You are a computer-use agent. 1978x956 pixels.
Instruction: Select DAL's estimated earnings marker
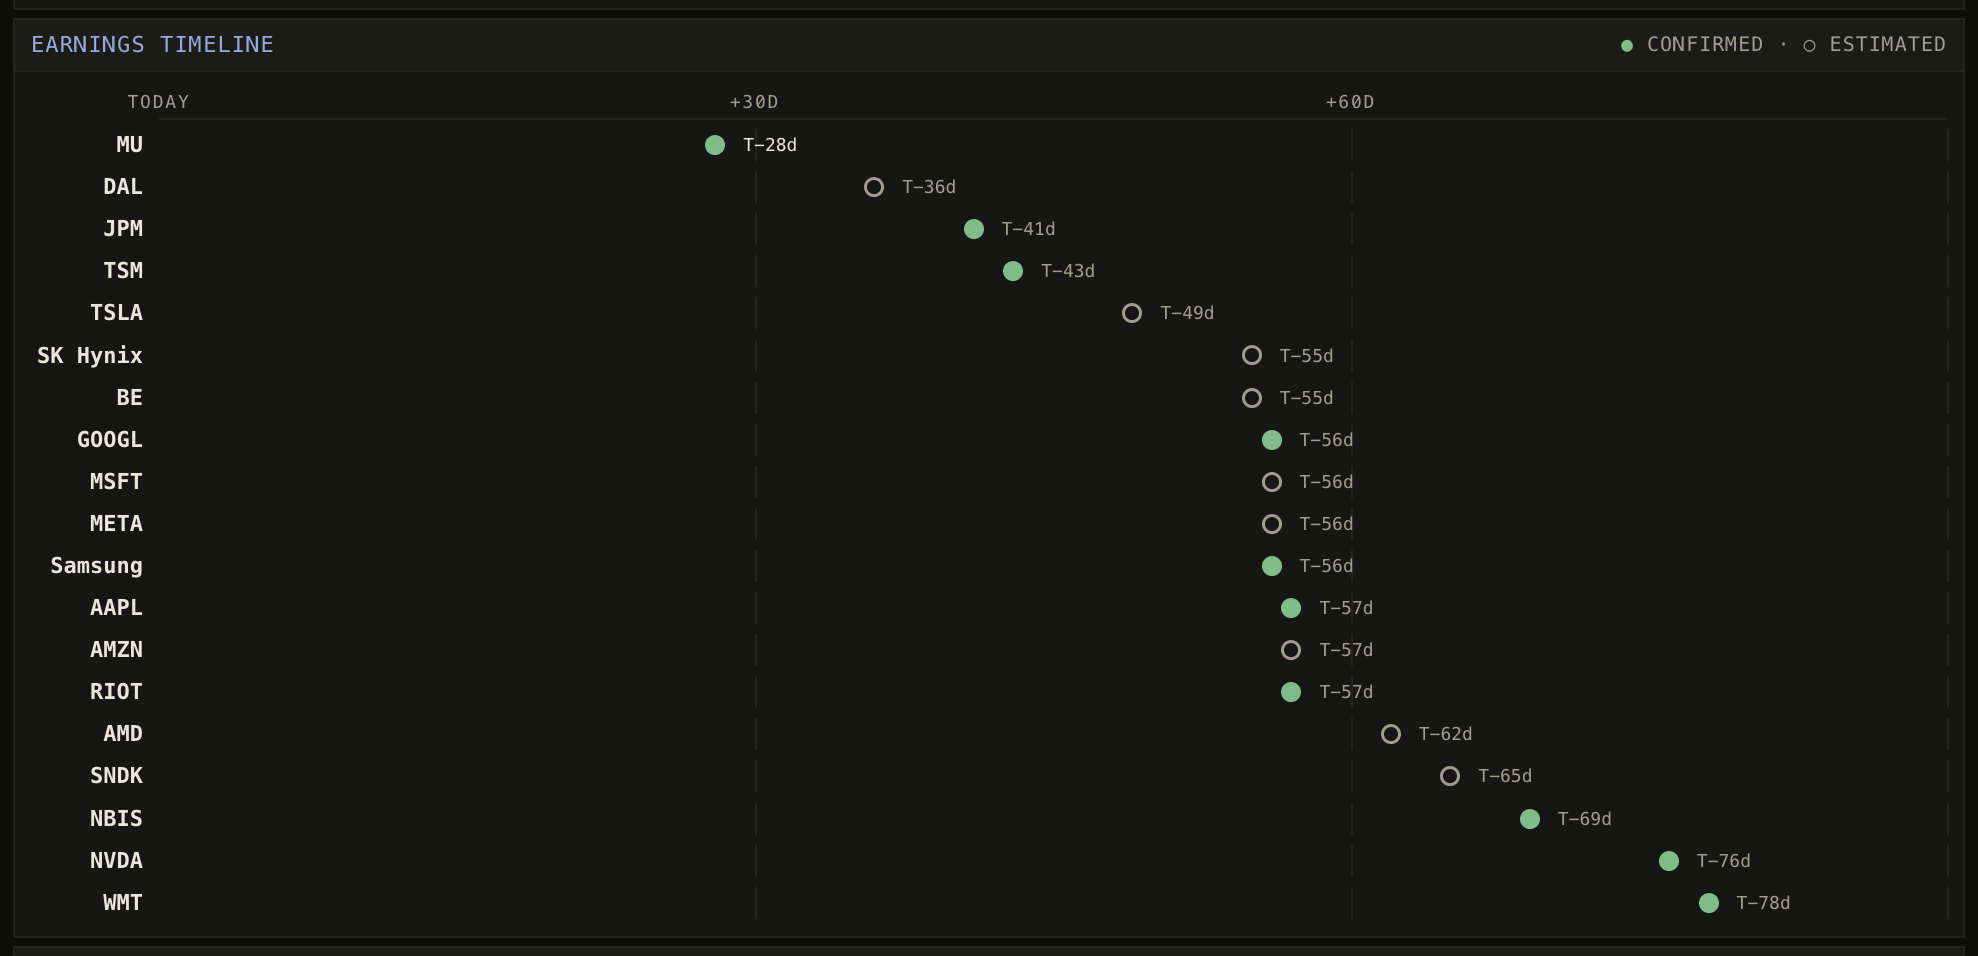coord(874,187)
